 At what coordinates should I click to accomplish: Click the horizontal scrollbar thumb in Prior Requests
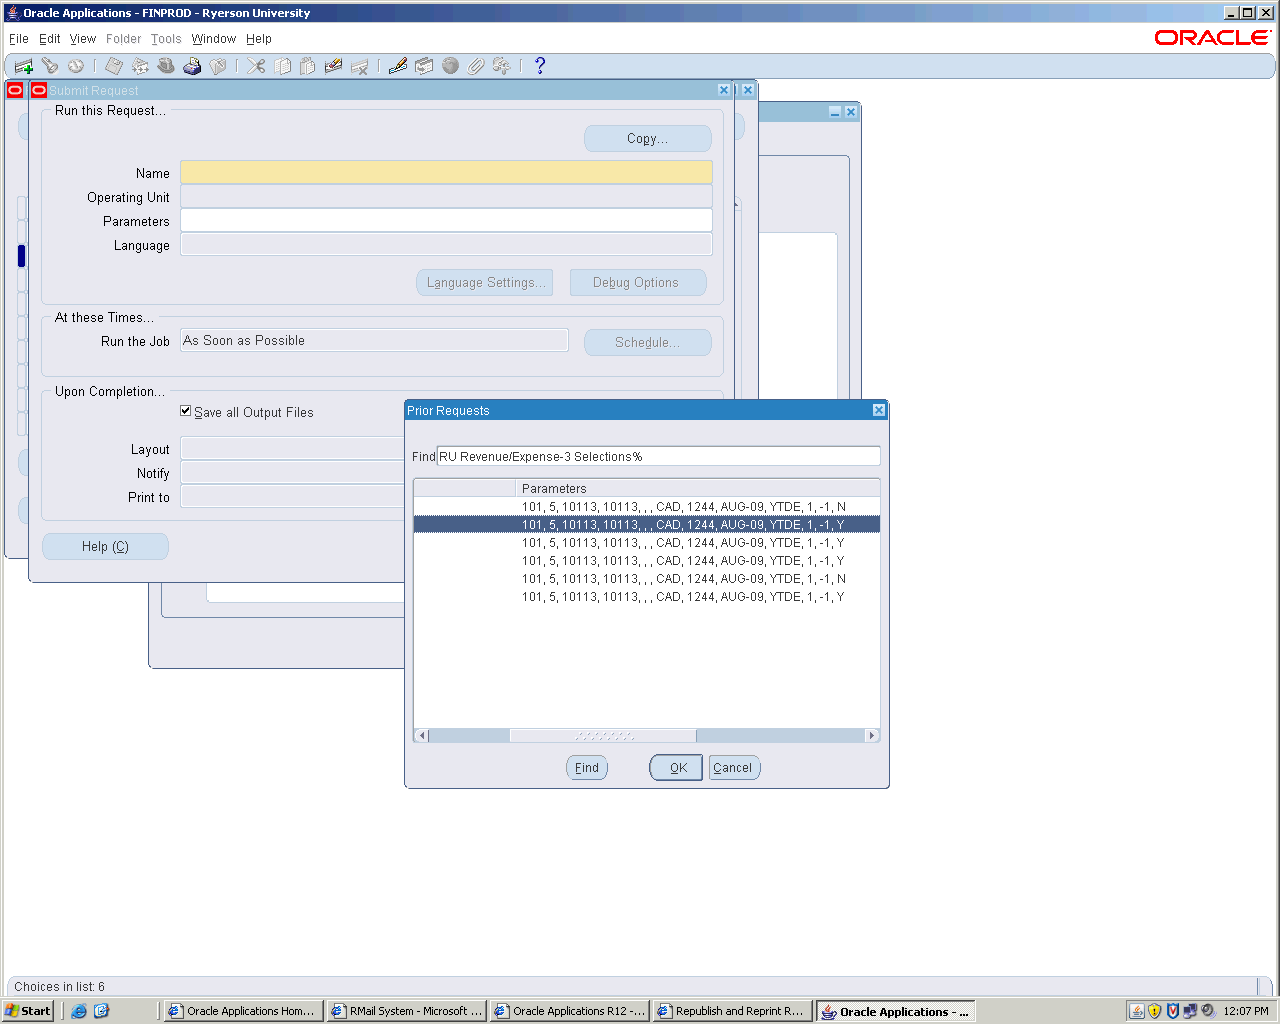(603, 736)
